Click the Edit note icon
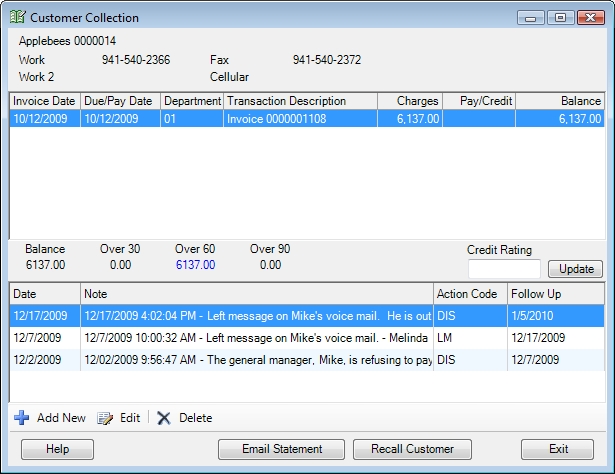This screenshot has height=474, width=615. [105, 418]
